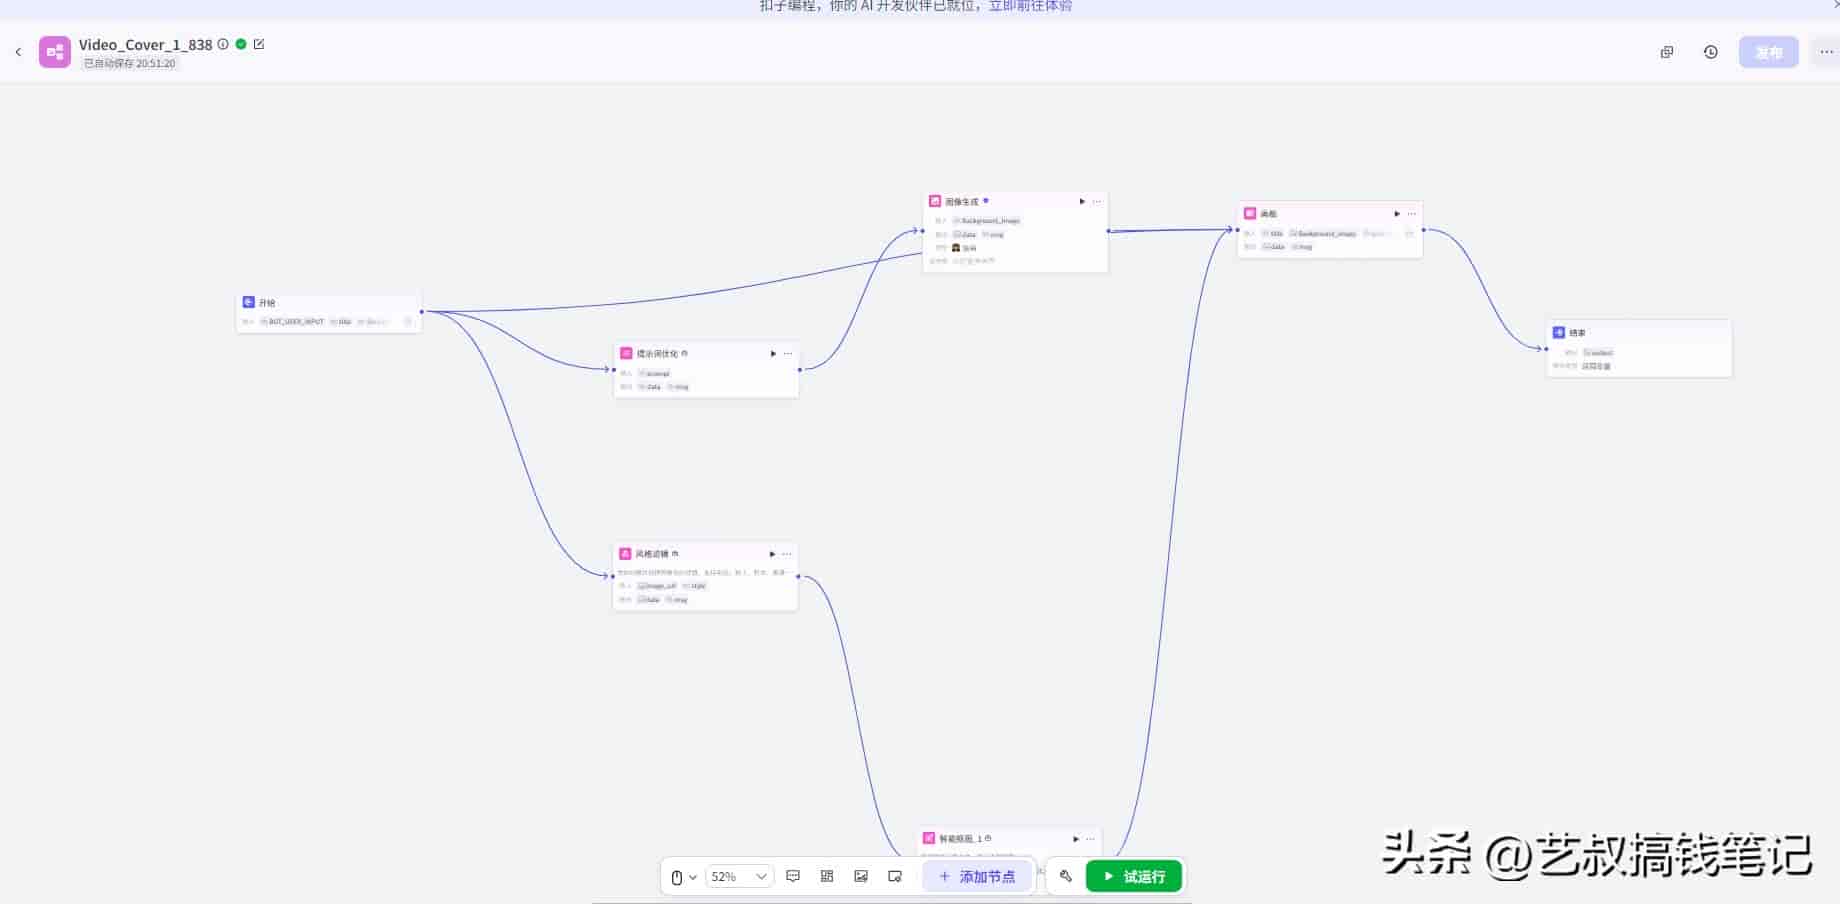The height and width of the screenshot is (904, 1840).
Task: Run the 提示词优化 node play icon
Action: click(773, 354)
